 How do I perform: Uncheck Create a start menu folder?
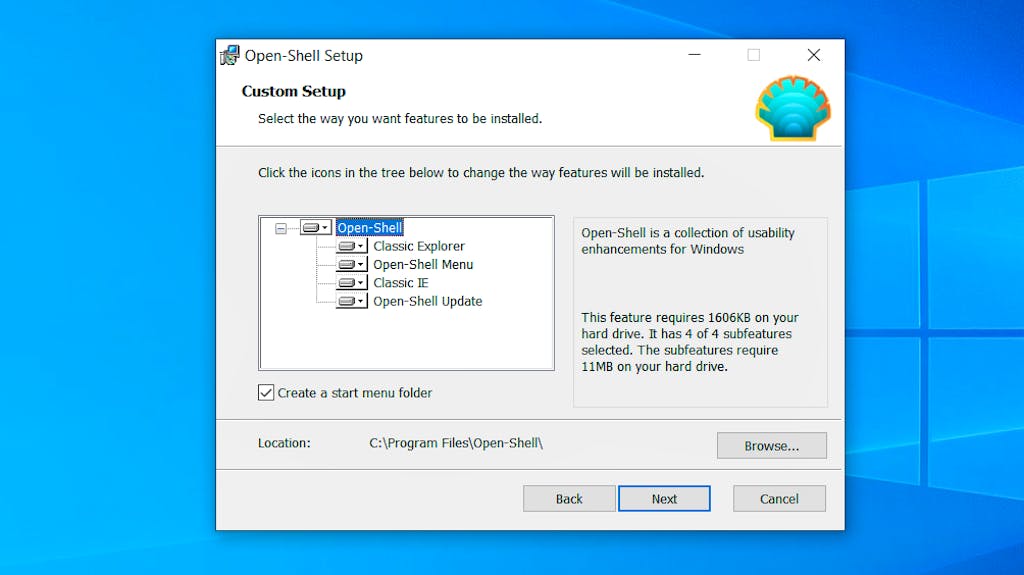click(x=266, y=393)
